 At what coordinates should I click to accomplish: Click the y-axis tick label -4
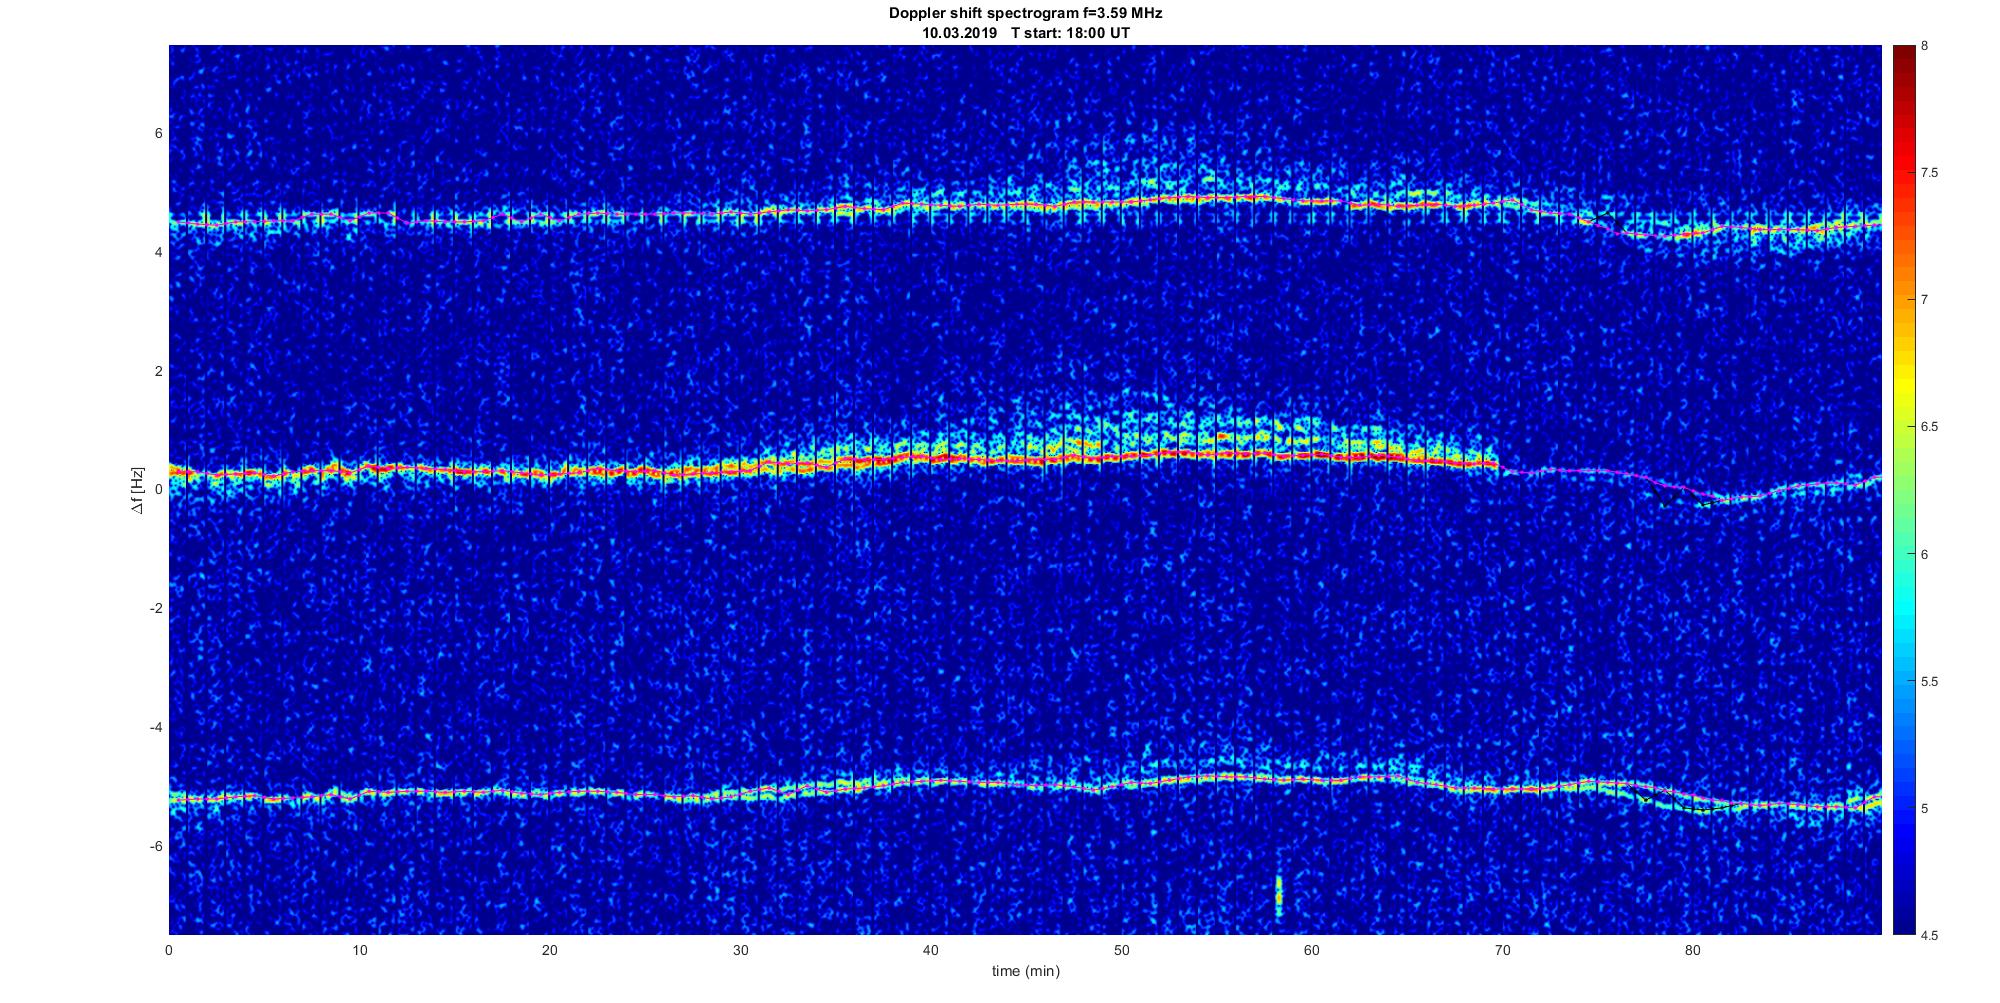click(x=157, y=728)
